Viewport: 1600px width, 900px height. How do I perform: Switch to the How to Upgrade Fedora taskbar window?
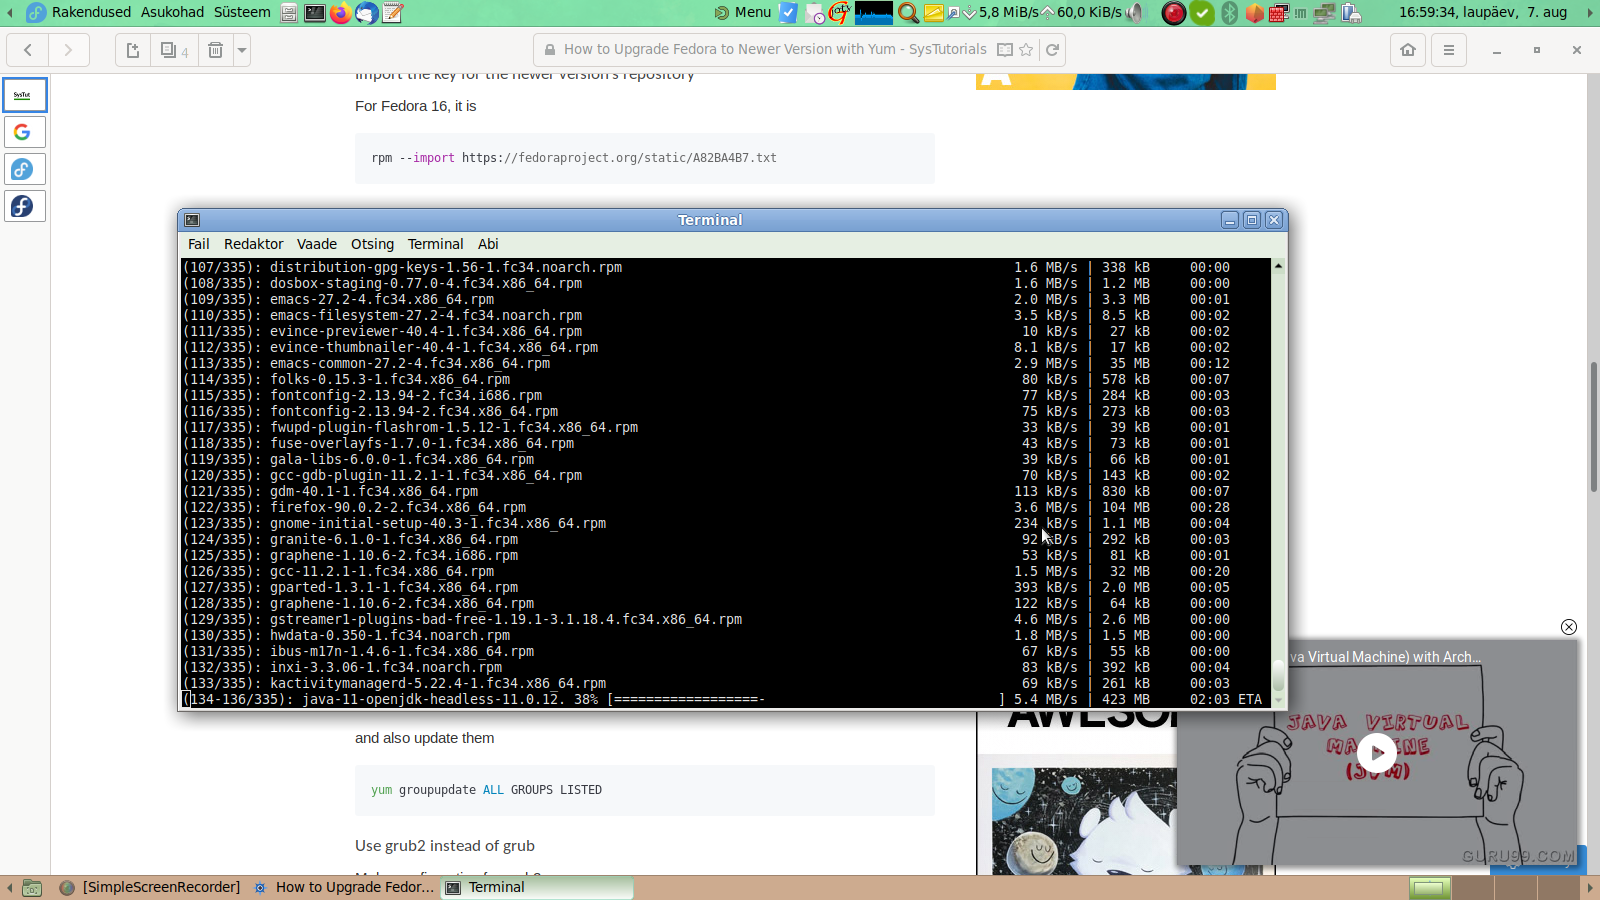point(344,887)
